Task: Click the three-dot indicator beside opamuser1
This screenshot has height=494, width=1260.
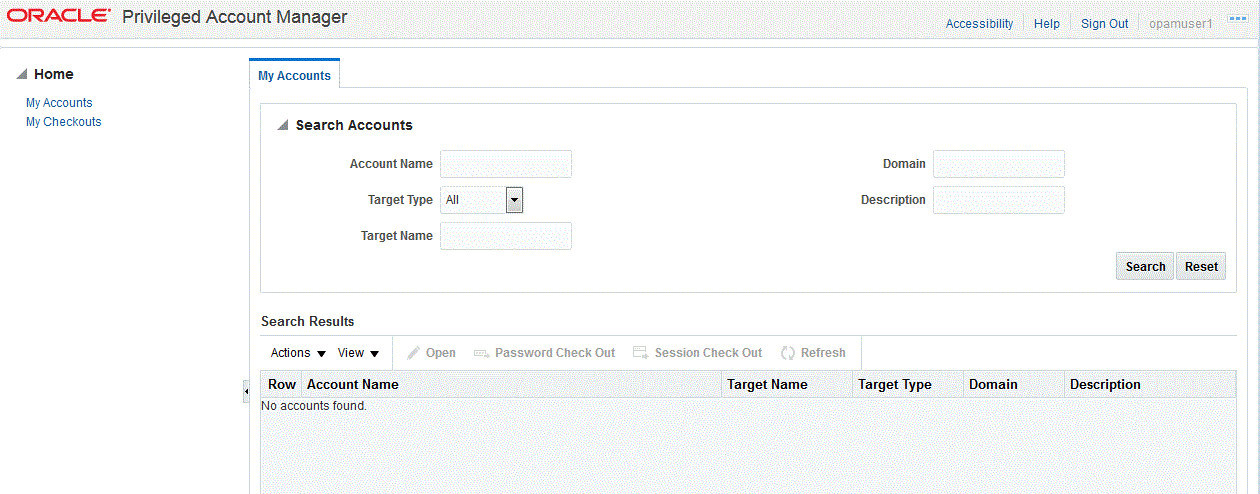Action: (x=1237, y=18)
